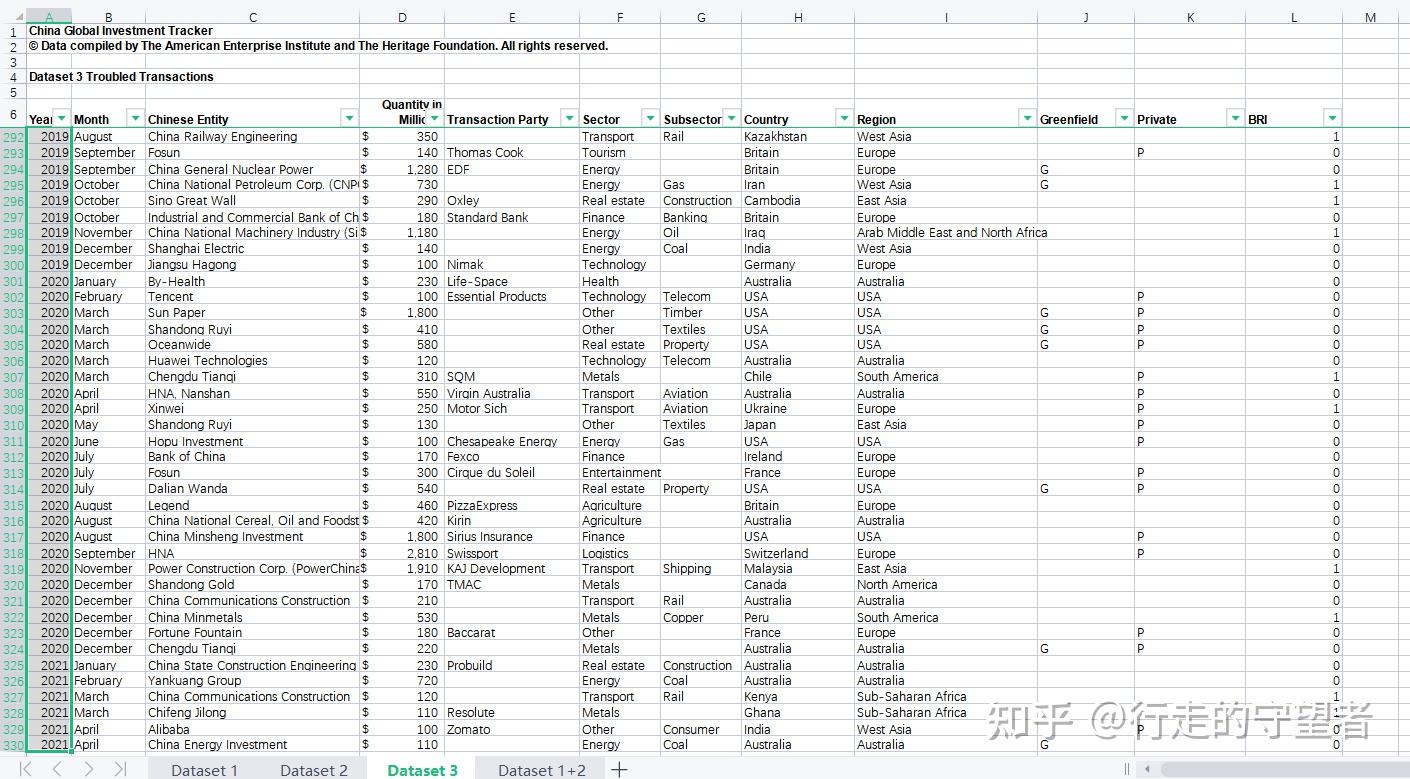1410x779 pixels.
Task: Select the 'China Railway Engineering' cell
Action: [253, 137]
